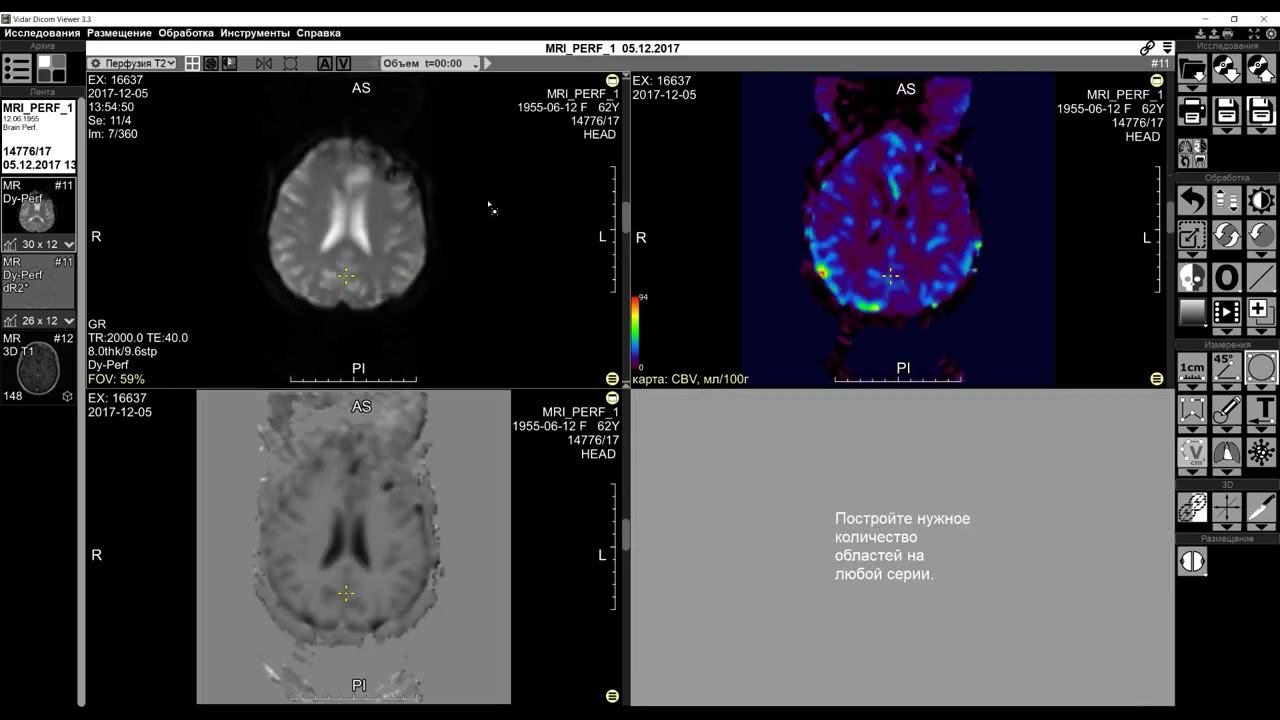Click the 'карта: CBV, мл/100г' label
This screenshot has height=720, width=1280.
[x=691, y=379]
